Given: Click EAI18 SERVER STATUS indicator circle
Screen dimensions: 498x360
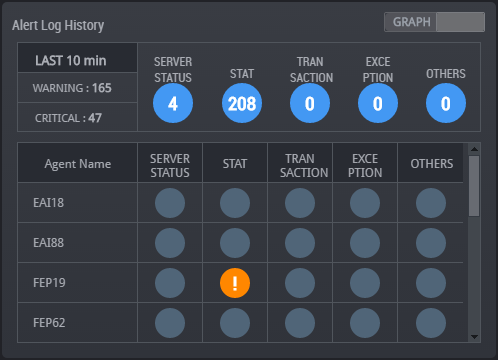Looking at the screenshot, I should [x=170, y=203].
